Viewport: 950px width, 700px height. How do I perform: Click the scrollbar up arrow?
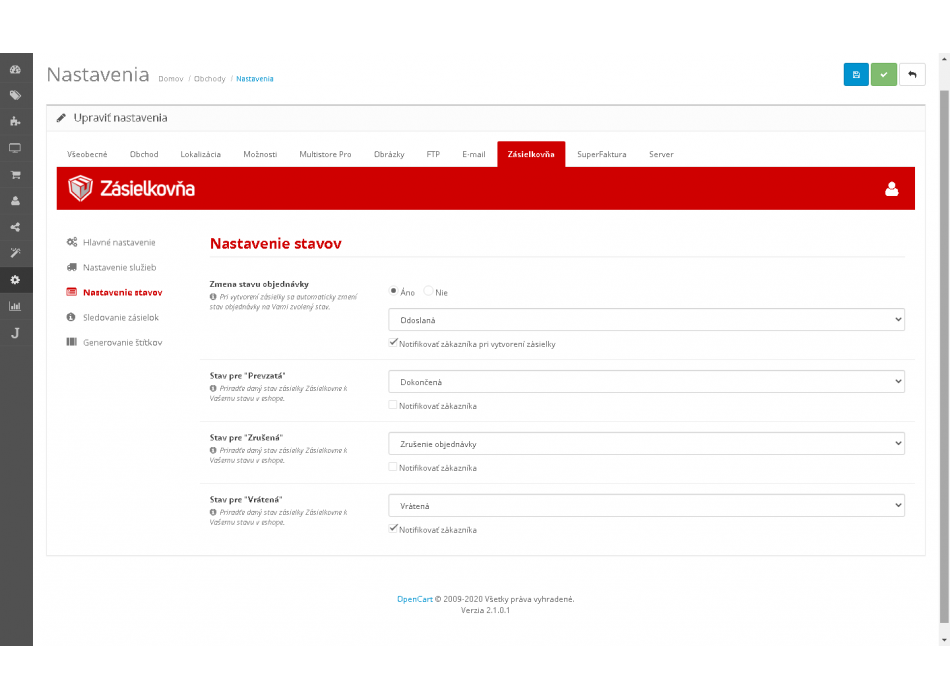944,59
